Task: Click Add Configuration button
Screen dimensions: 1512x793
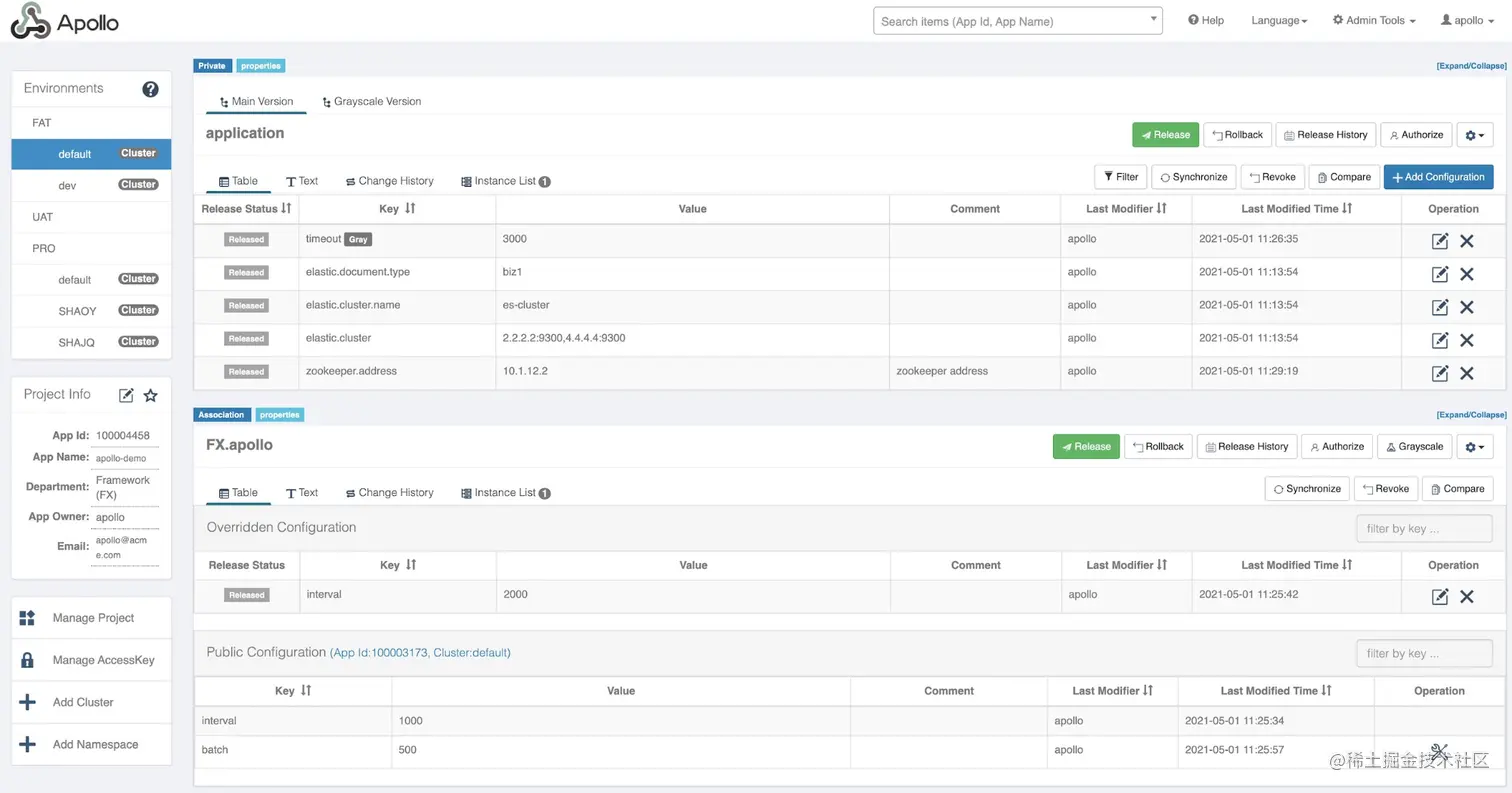Action: point(1438,177)
